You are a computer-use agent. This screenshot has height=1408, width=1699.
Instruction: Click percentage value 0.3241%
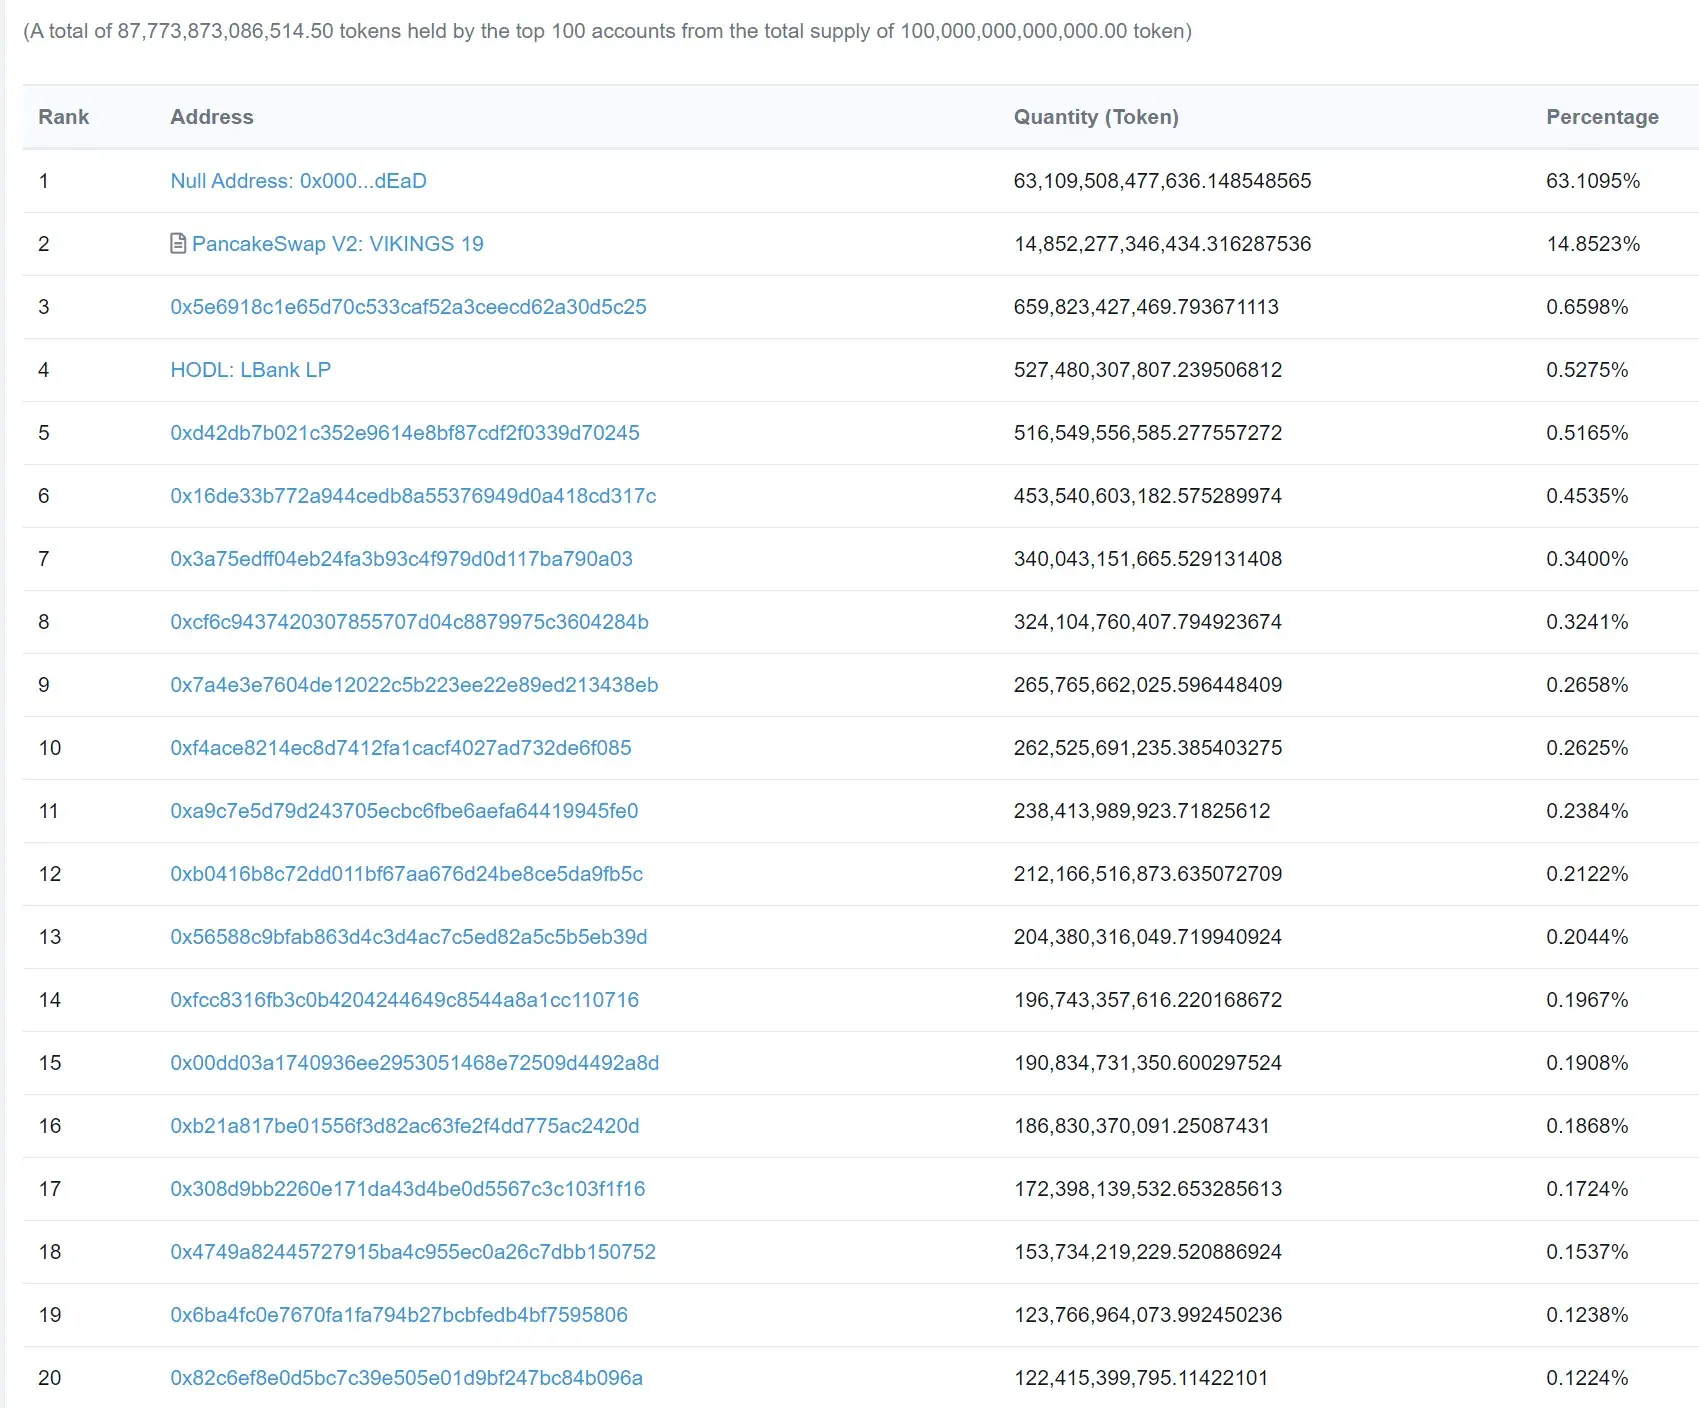[1587, 622]
